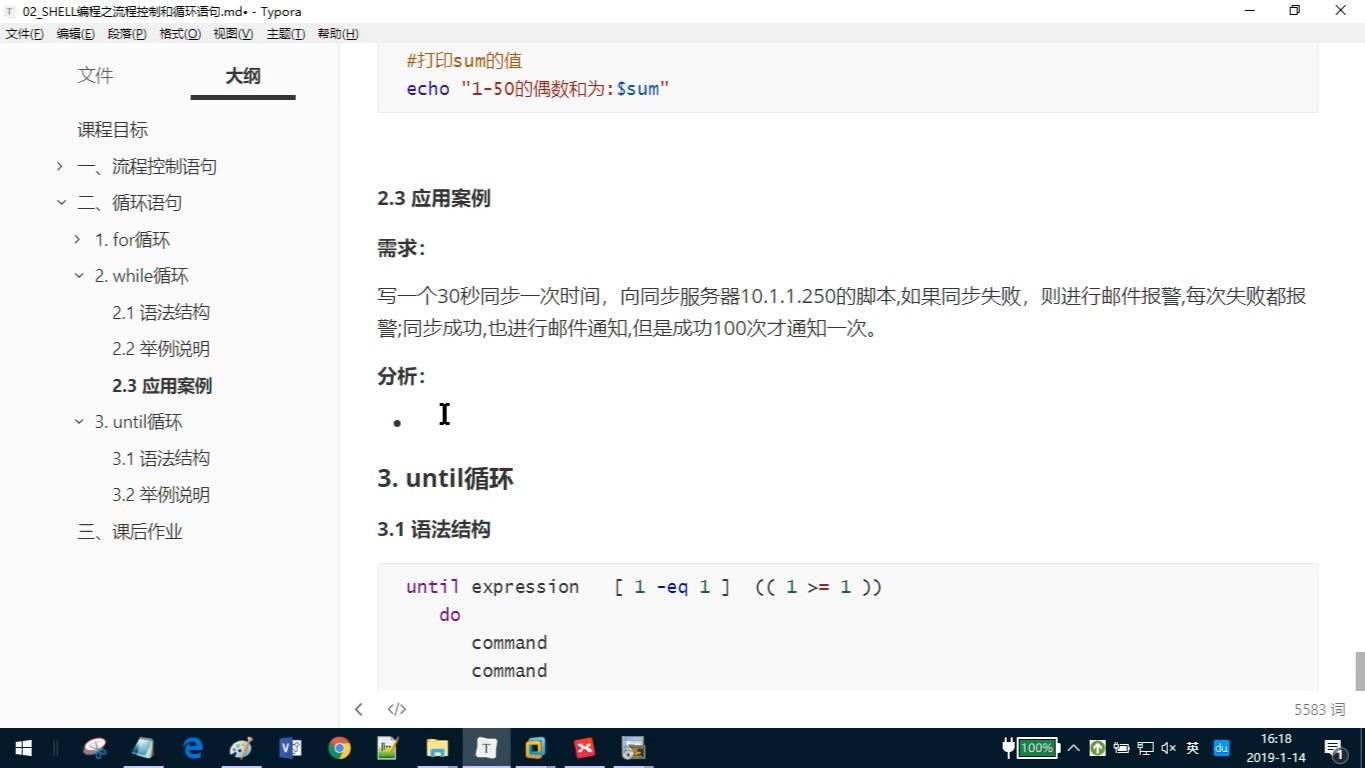The width and height of the screenshot is (1365, 768).
Task: Open VMware Workstation from the taskbar
Action: click(x=535, y=748)
